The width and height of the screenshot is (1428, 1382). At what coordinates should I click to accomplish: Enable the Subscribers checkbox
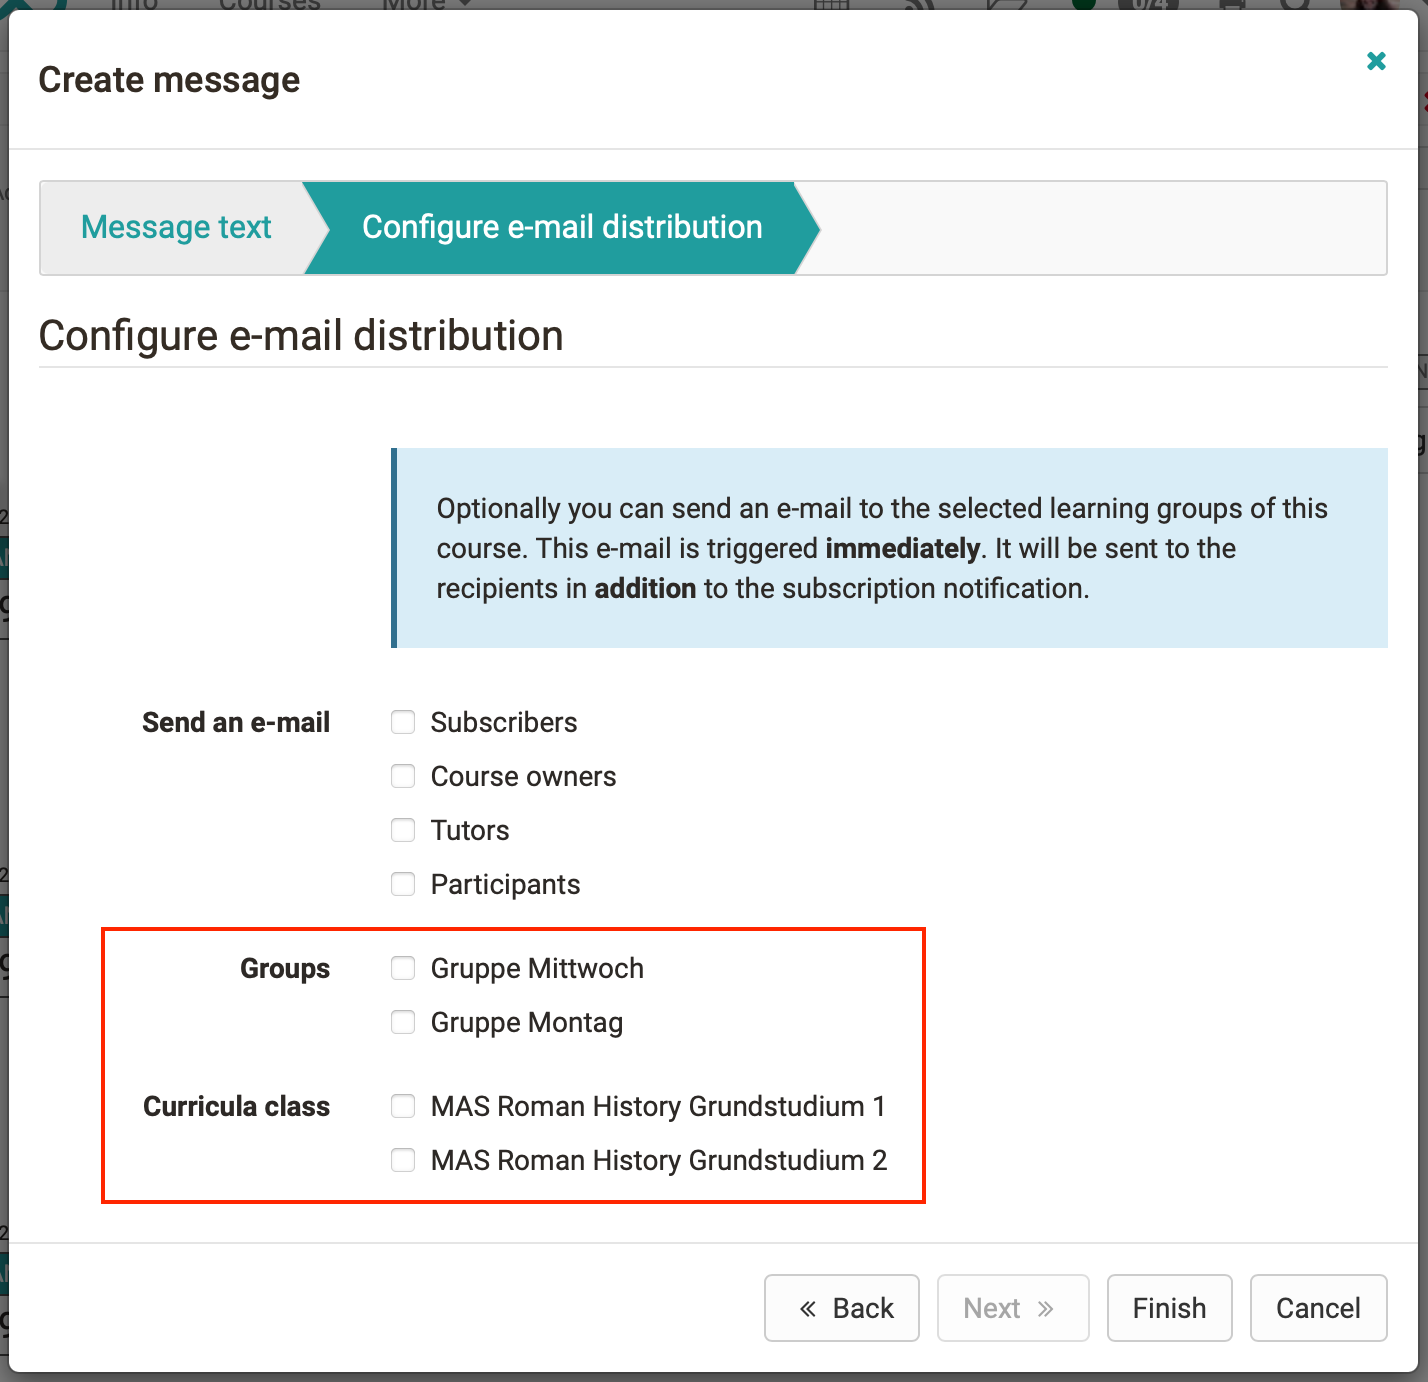point(403,722)
